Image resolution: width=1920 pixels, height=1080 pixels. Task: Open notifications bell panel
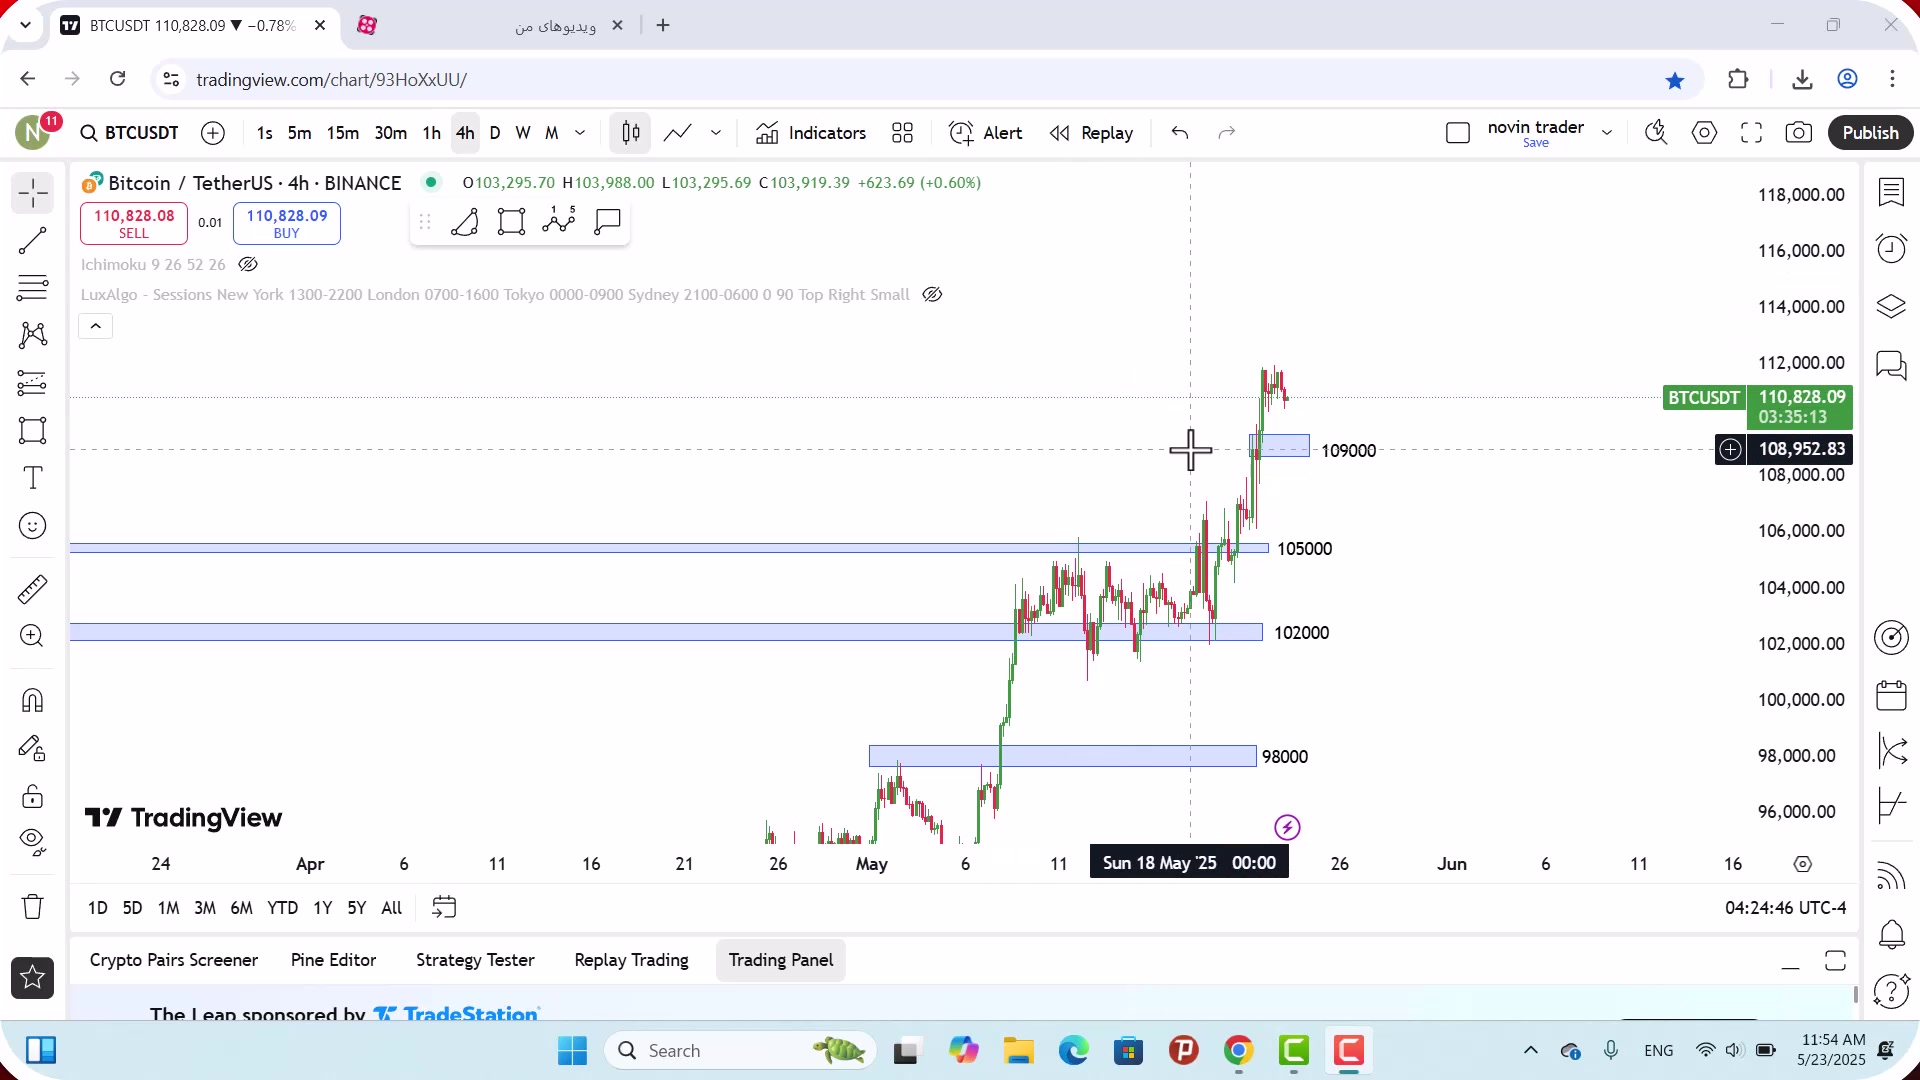(1891, 934)
